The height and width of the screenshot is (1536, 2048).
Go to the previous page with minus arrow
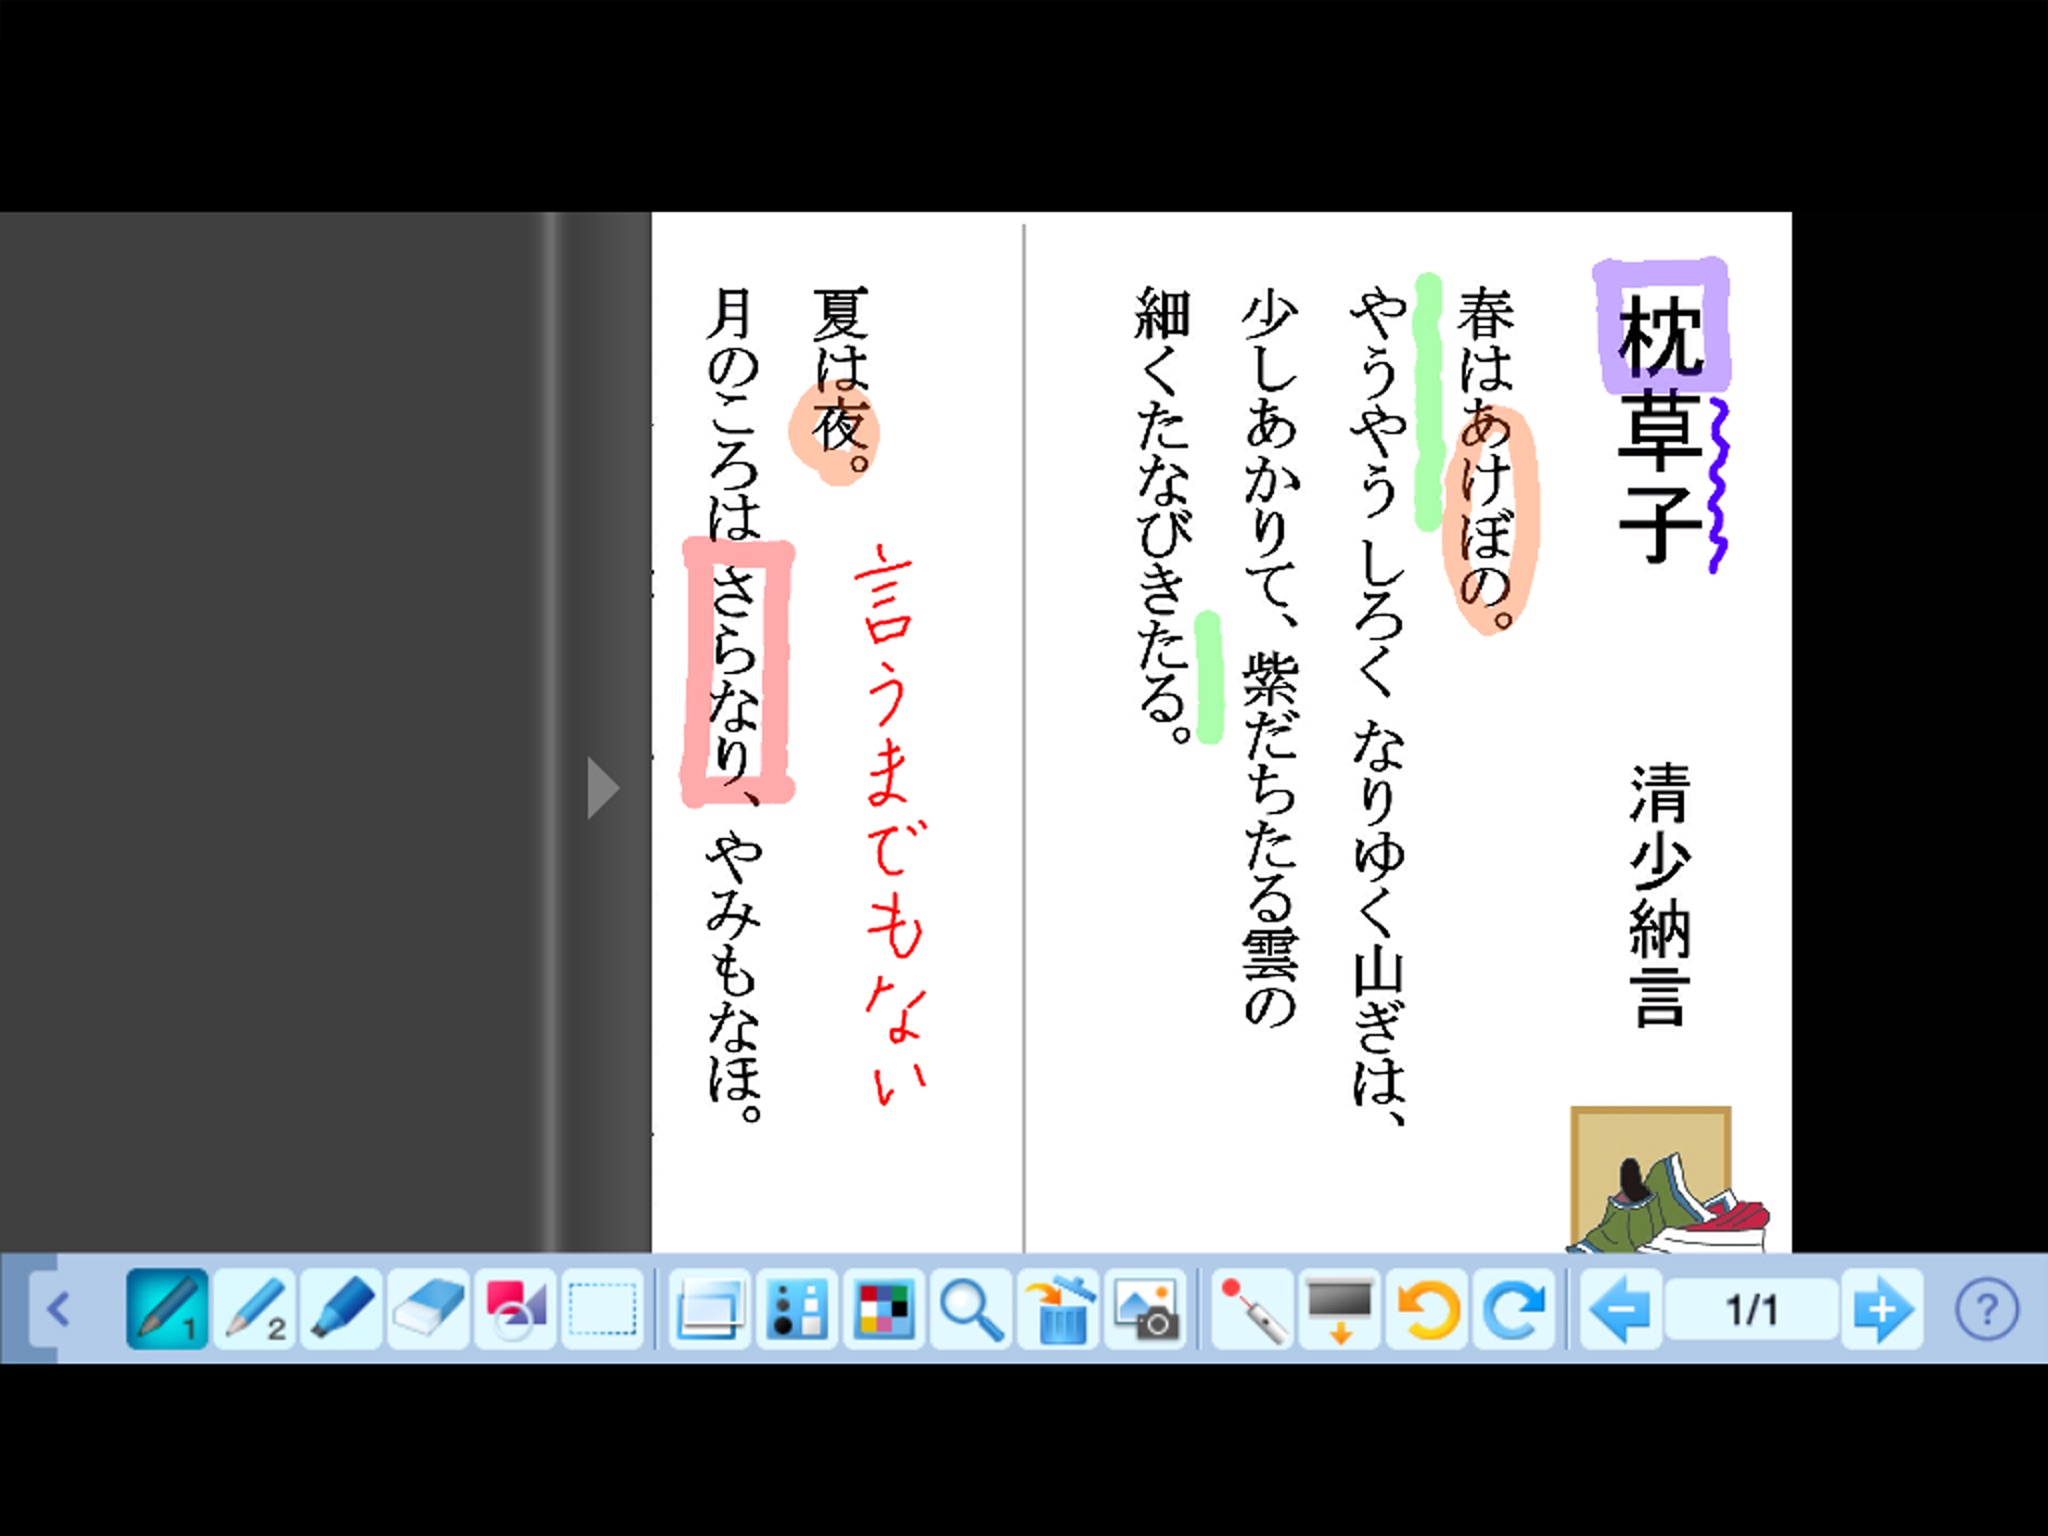[x=1620, y=1308]
